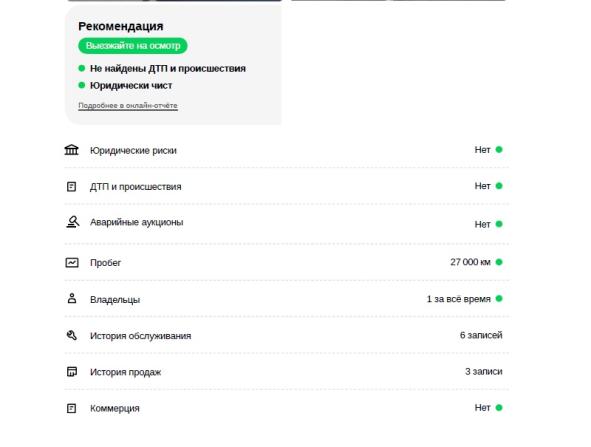Click the bank icon beside Юридические риски

pos(71,150)
